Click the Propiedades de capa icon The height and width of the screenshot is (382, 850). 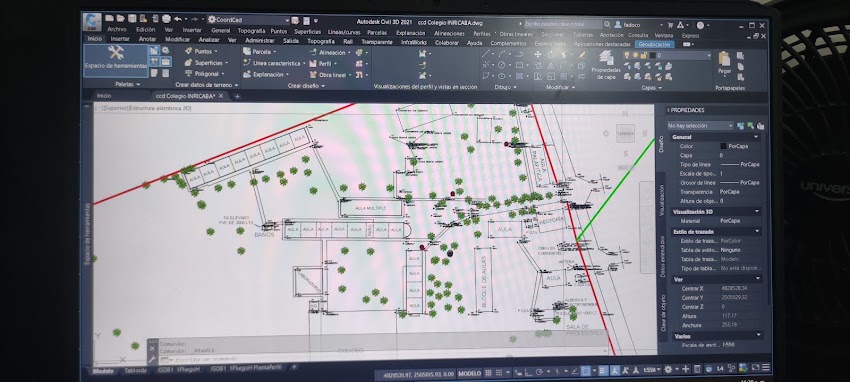pos(606,66)
